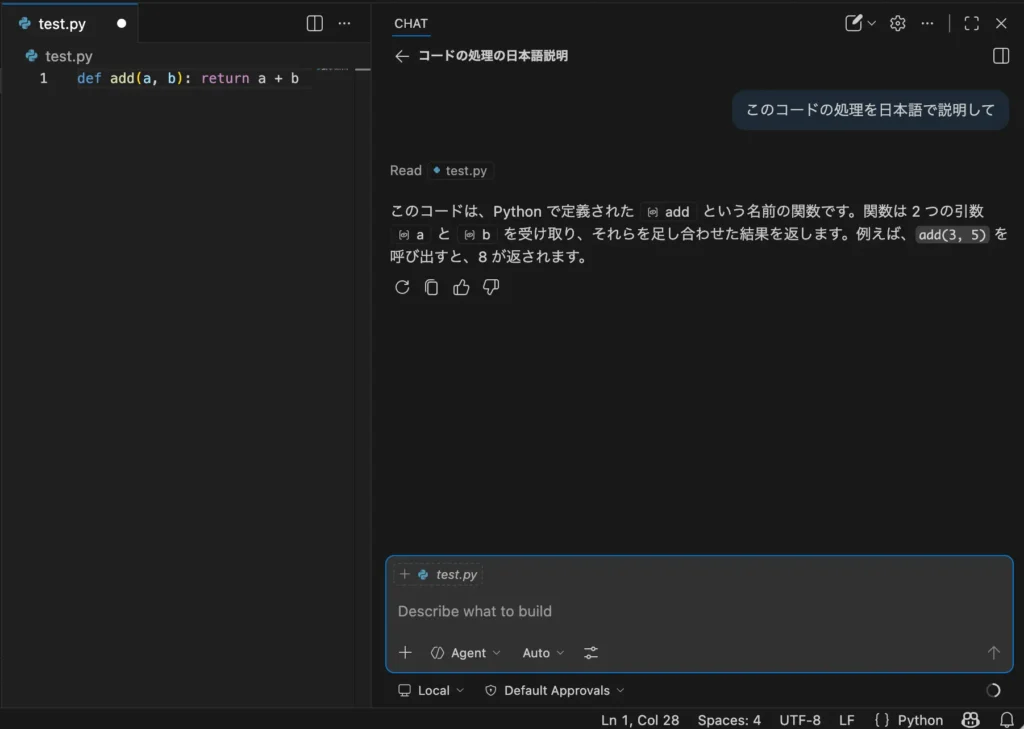Click the thumbs up icon
This screenshot has width=1024, height=729.
[x=461, y=288]
